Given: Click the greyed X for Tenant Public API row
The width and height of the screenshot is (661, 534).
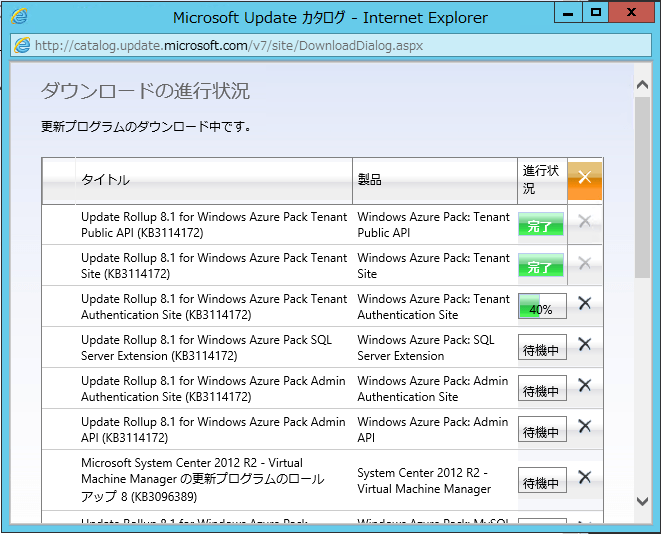Looking at the screenshot, I should 585,221.
